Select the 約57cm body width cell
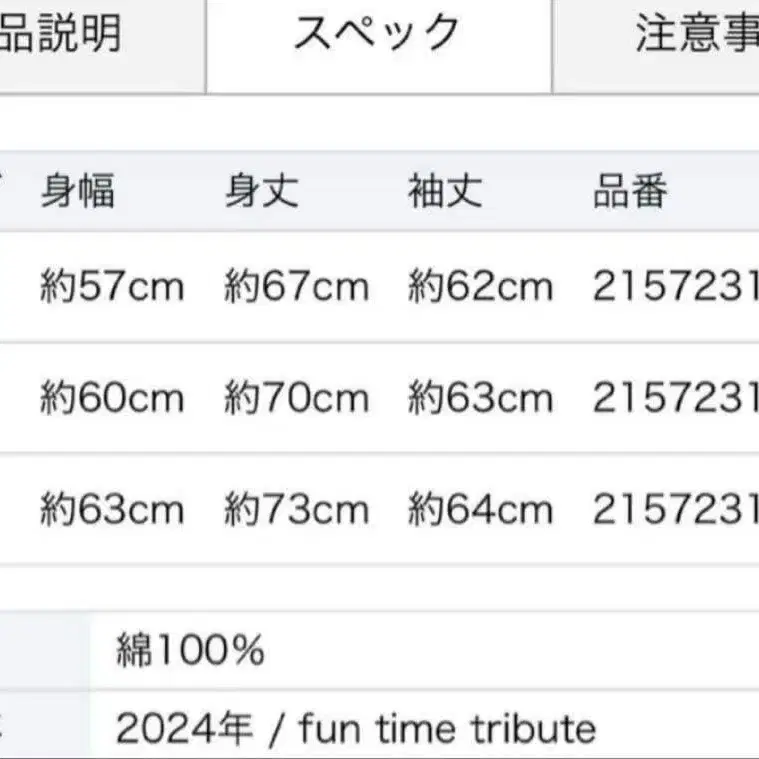The image size is (759, 759). [x=112, y=288]
